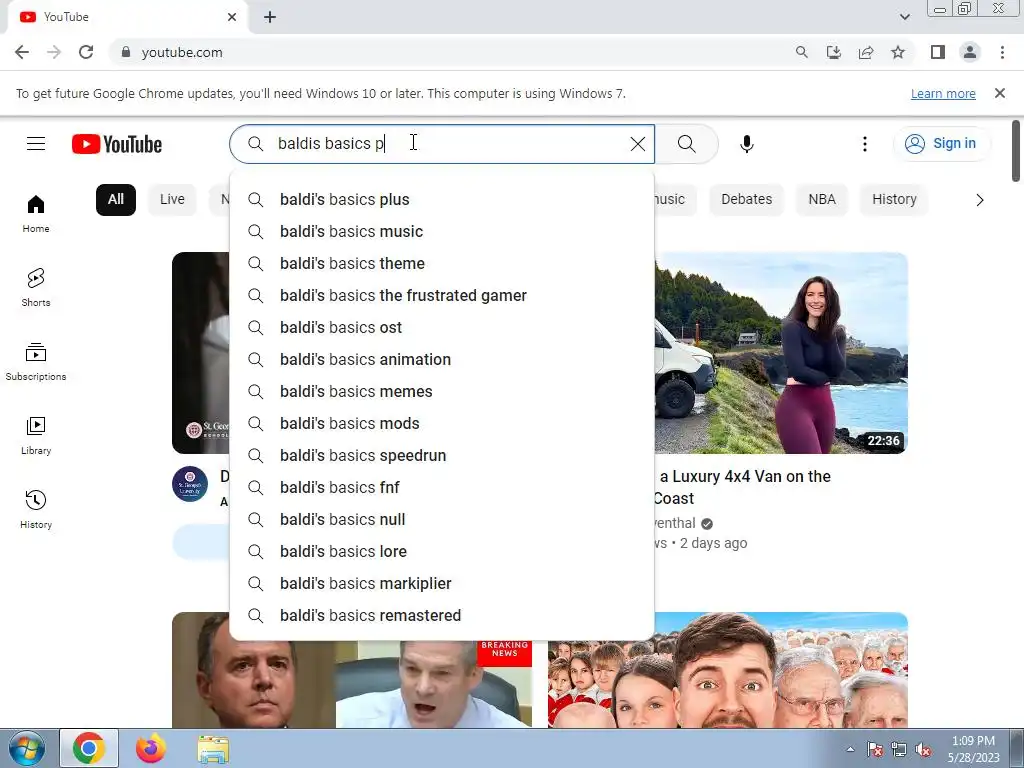Click the Sign in button

pos(941,144)
